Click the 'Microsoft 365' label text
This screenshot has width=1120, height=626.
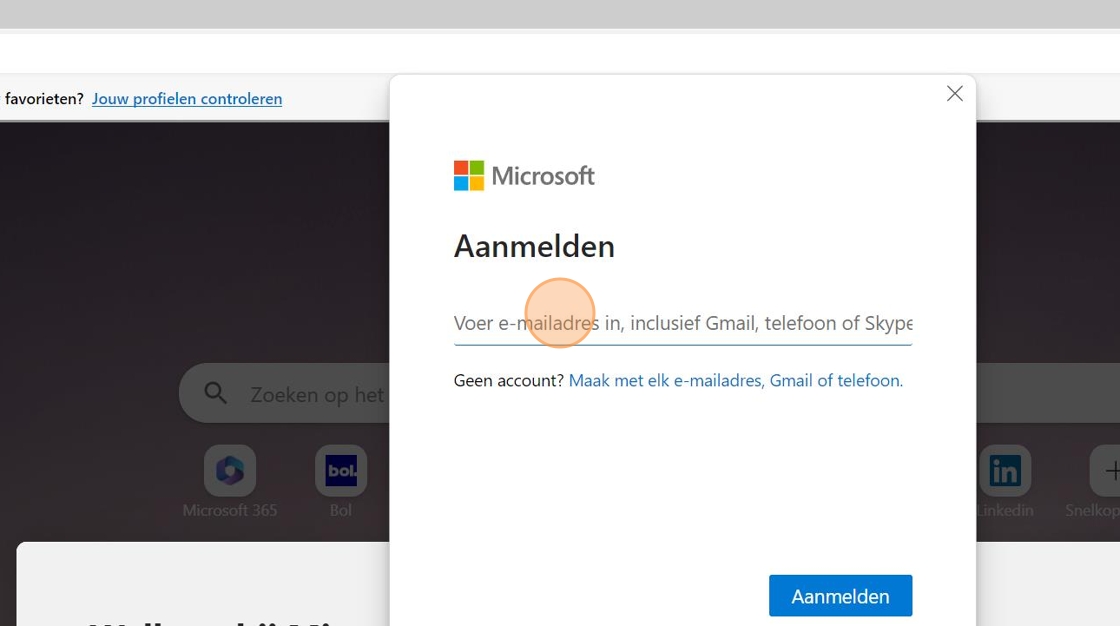click(230, 510)
